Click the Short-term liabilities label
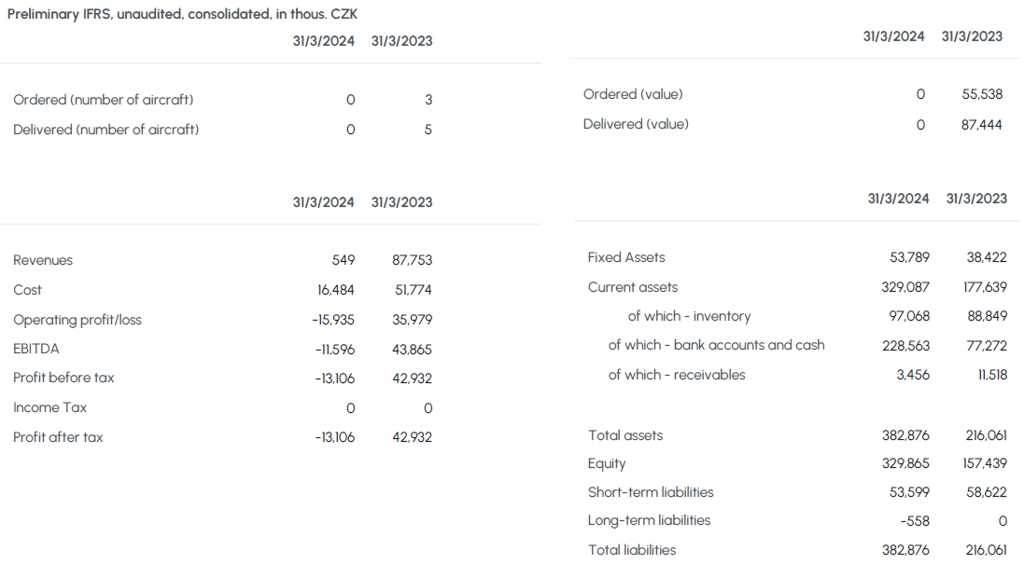 [x=650, y=492]
